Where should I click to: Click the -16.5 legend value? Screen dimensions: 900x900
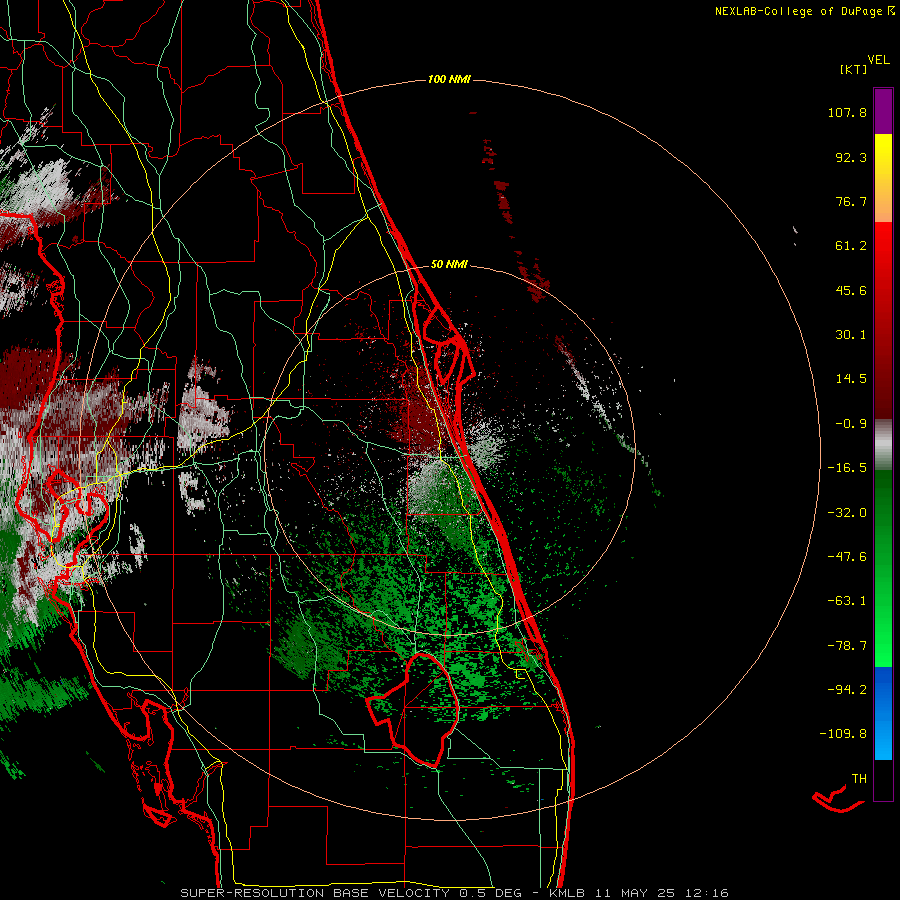(847, 468)
